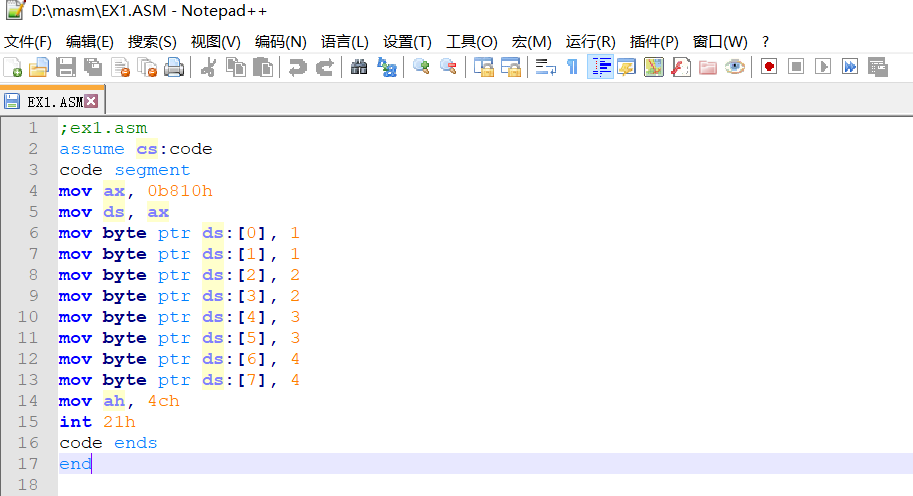913x496 pixels.
Task: Open the 视图(V) menu
Action: 215,42
